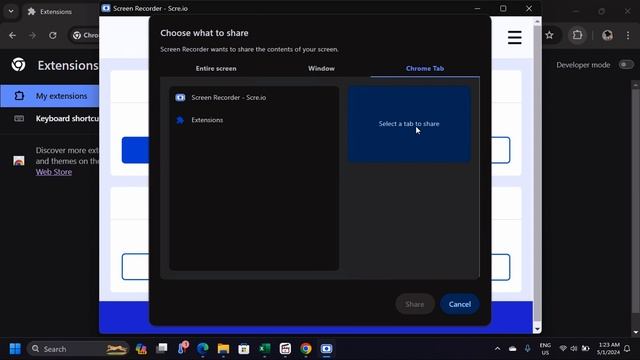Click the Chrome extensions puzzle icon
640x360 pixels.
[577, 35]
